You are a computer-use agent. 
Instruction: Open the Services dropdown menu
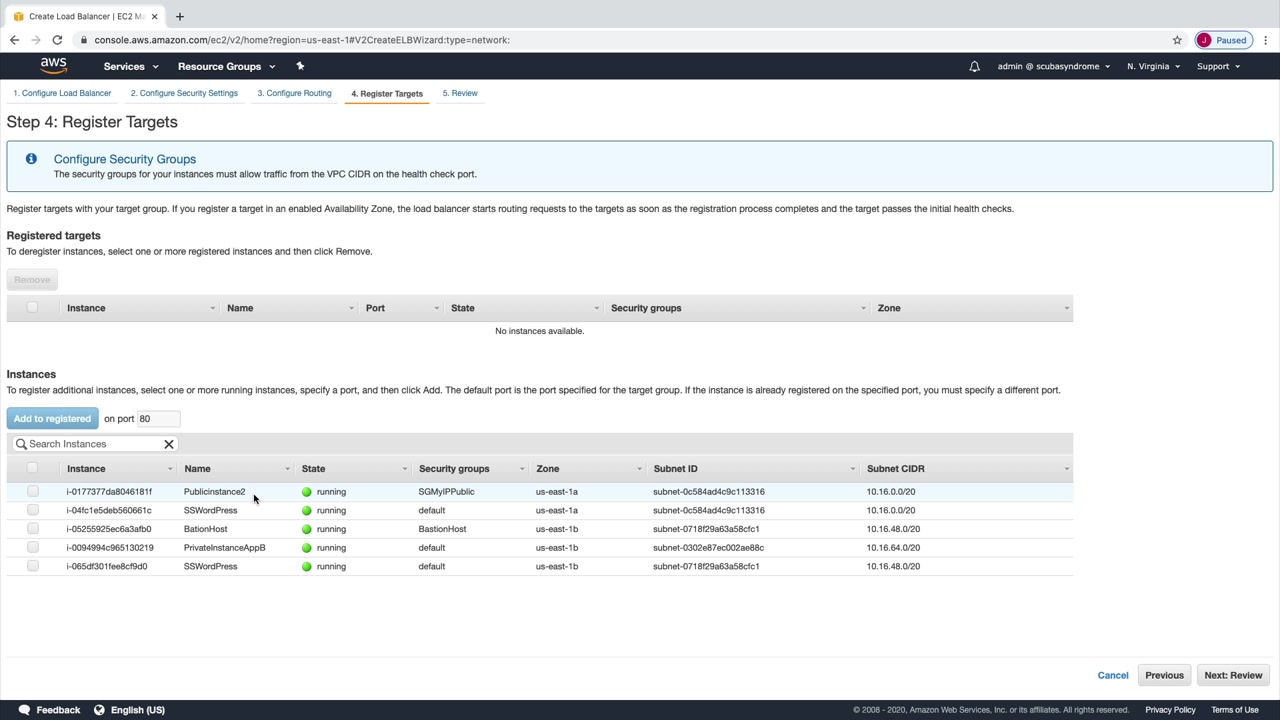(131, 67)
